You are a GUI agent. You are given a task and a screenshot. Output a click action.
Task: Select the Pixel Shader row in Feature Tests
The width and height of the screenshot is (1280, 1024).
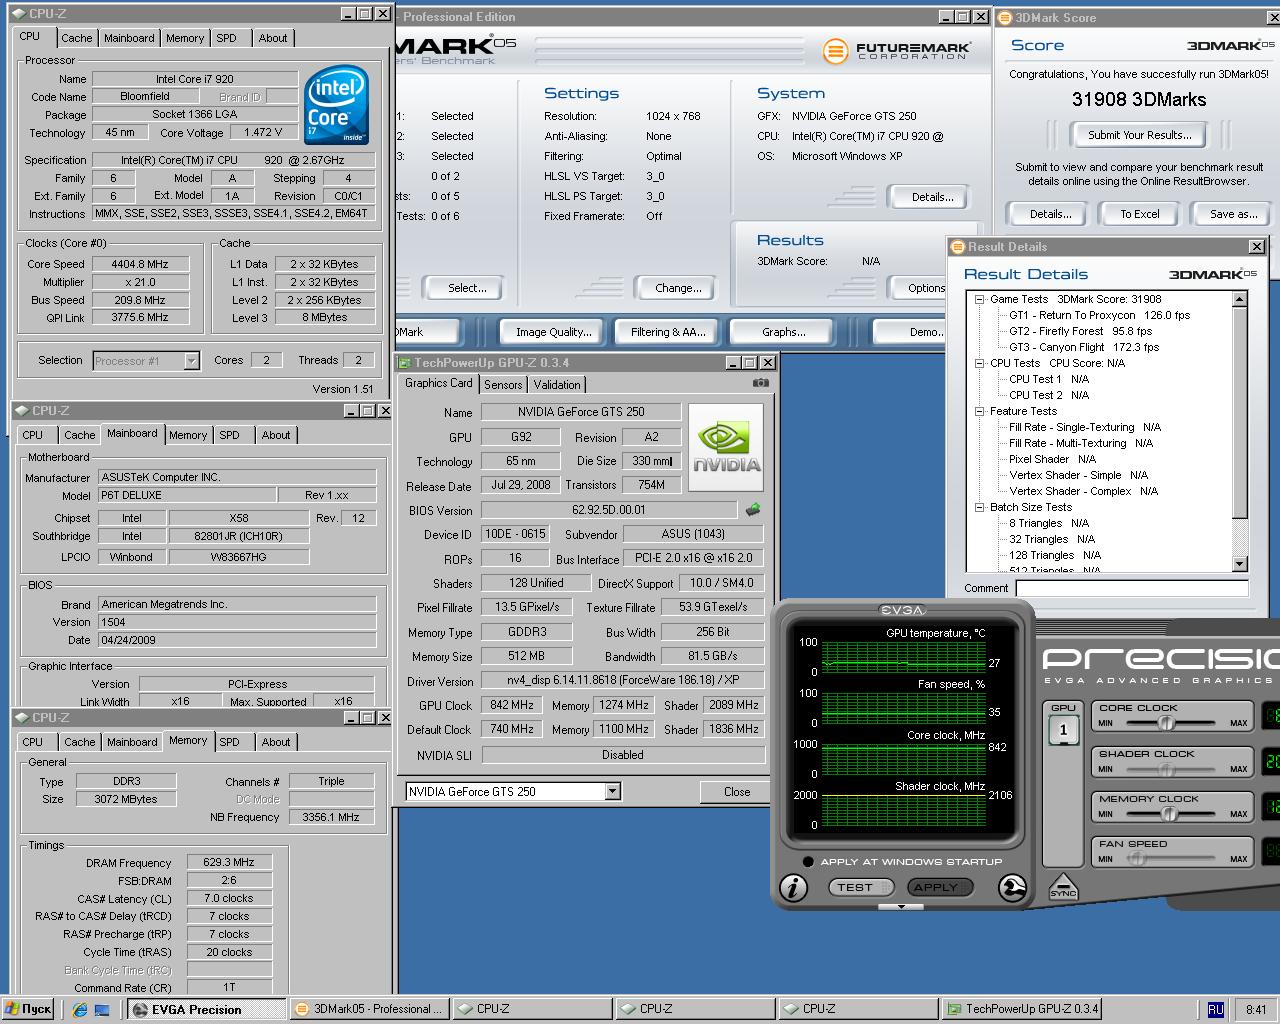[x=1052, y=459]
